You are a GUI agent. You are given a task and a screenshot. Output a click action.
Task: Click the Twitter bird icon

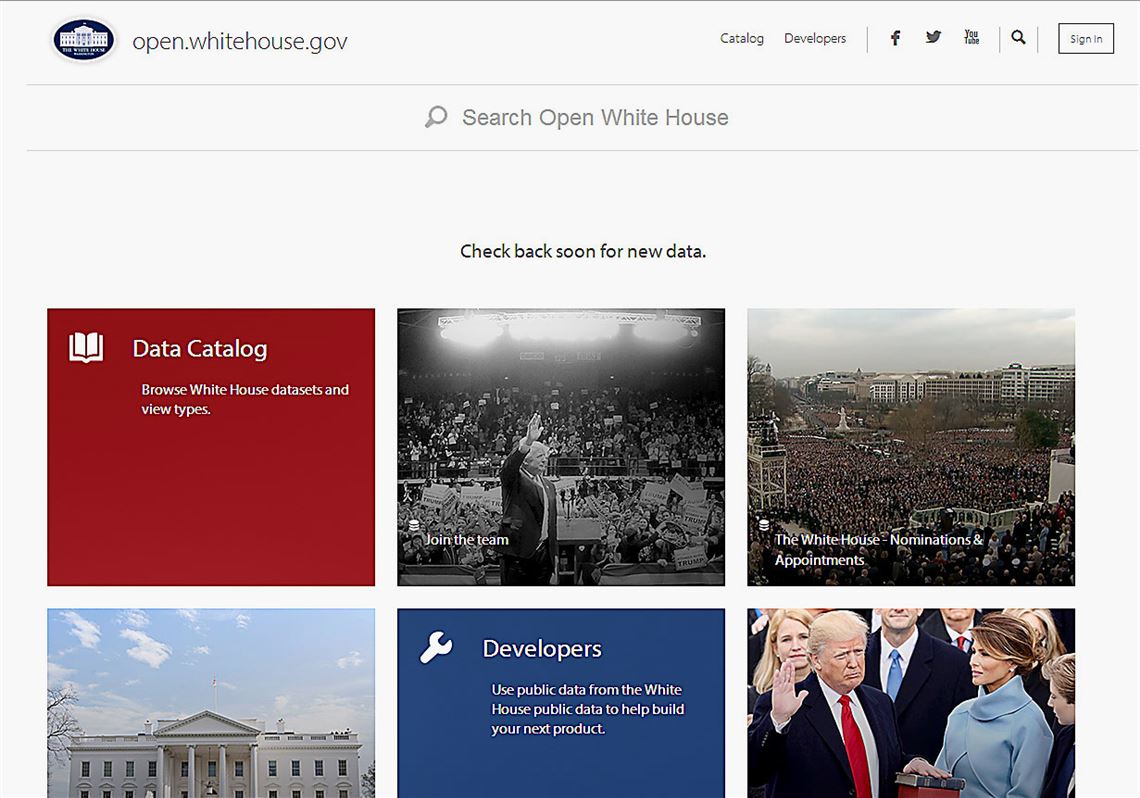pos(933,37)
